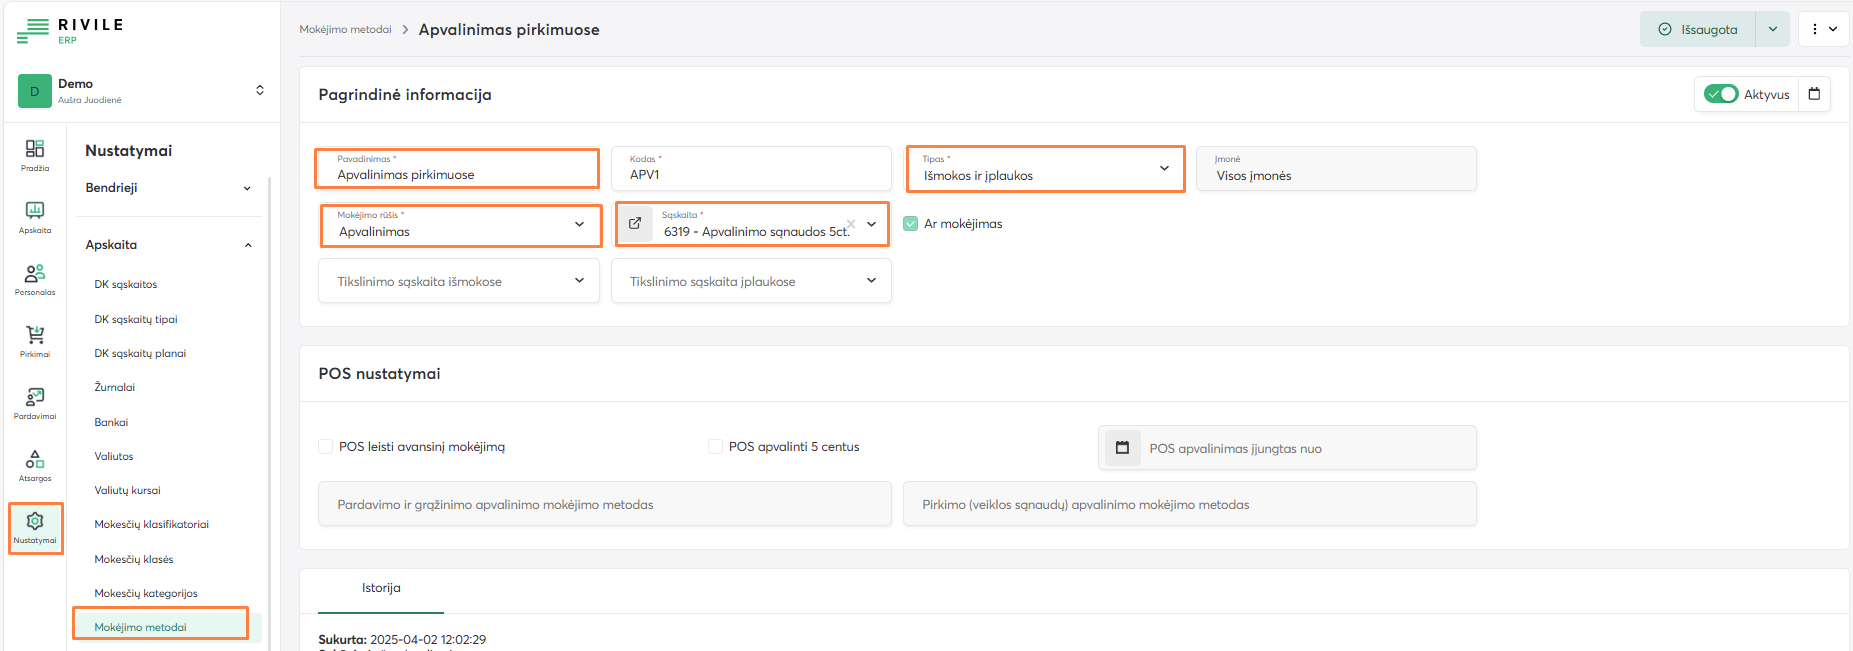Open the Tipas dropdown
This screenshot has height=651, width=1853.
tap(1045, 169)
